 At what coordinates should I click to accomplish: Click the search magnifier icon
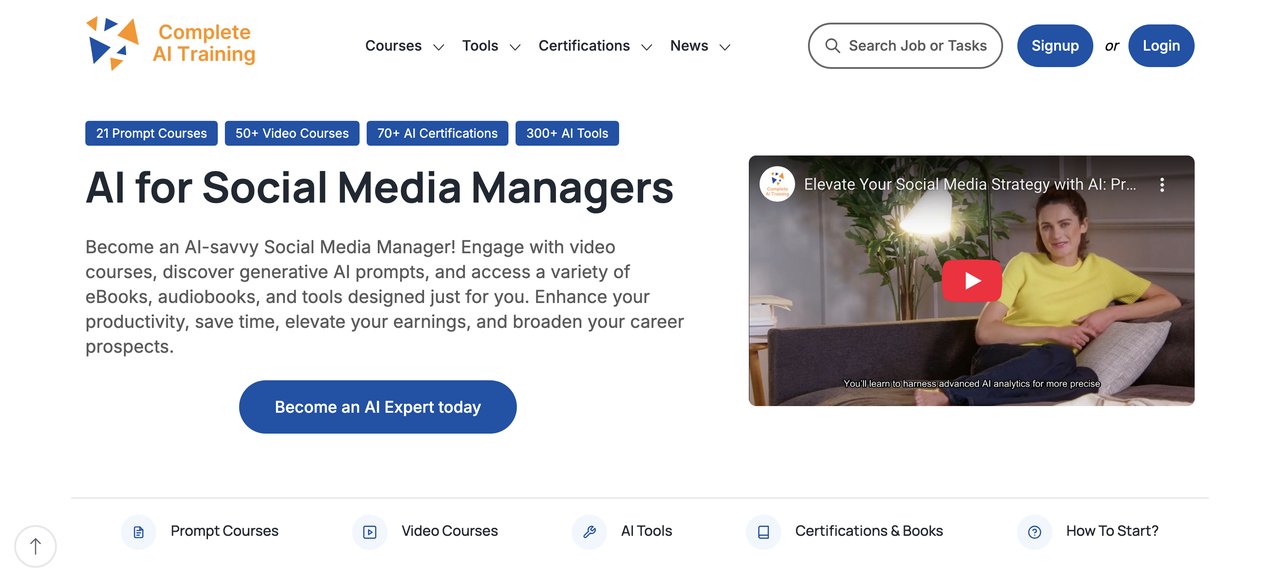(832, 45)
